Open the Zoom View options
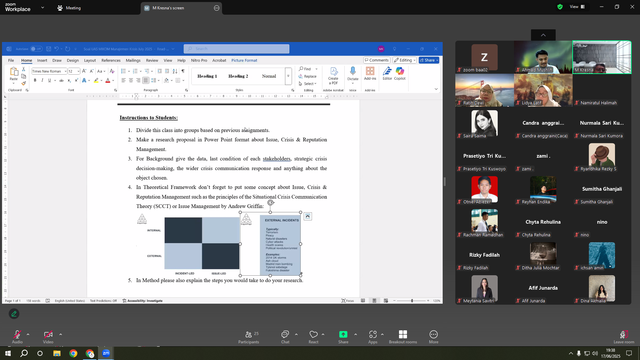Image resolution: width=640 pixels, height=360 pixels. pos(577,7)
